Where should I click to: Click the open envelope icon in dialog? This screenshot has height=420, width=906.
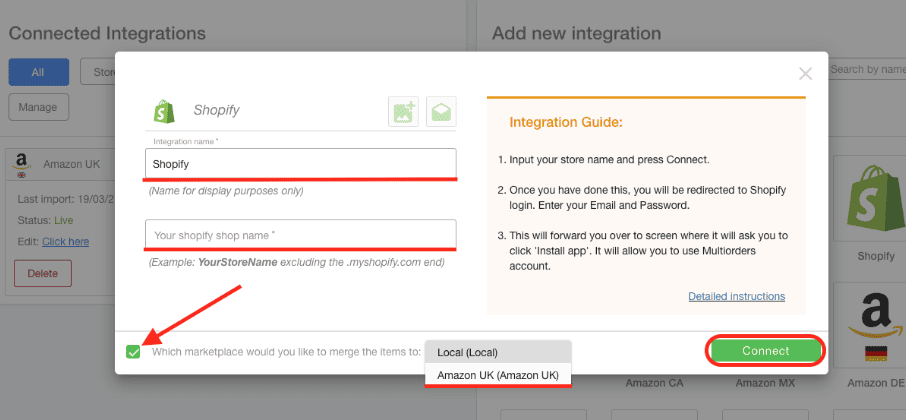click(x=441, y=111)
